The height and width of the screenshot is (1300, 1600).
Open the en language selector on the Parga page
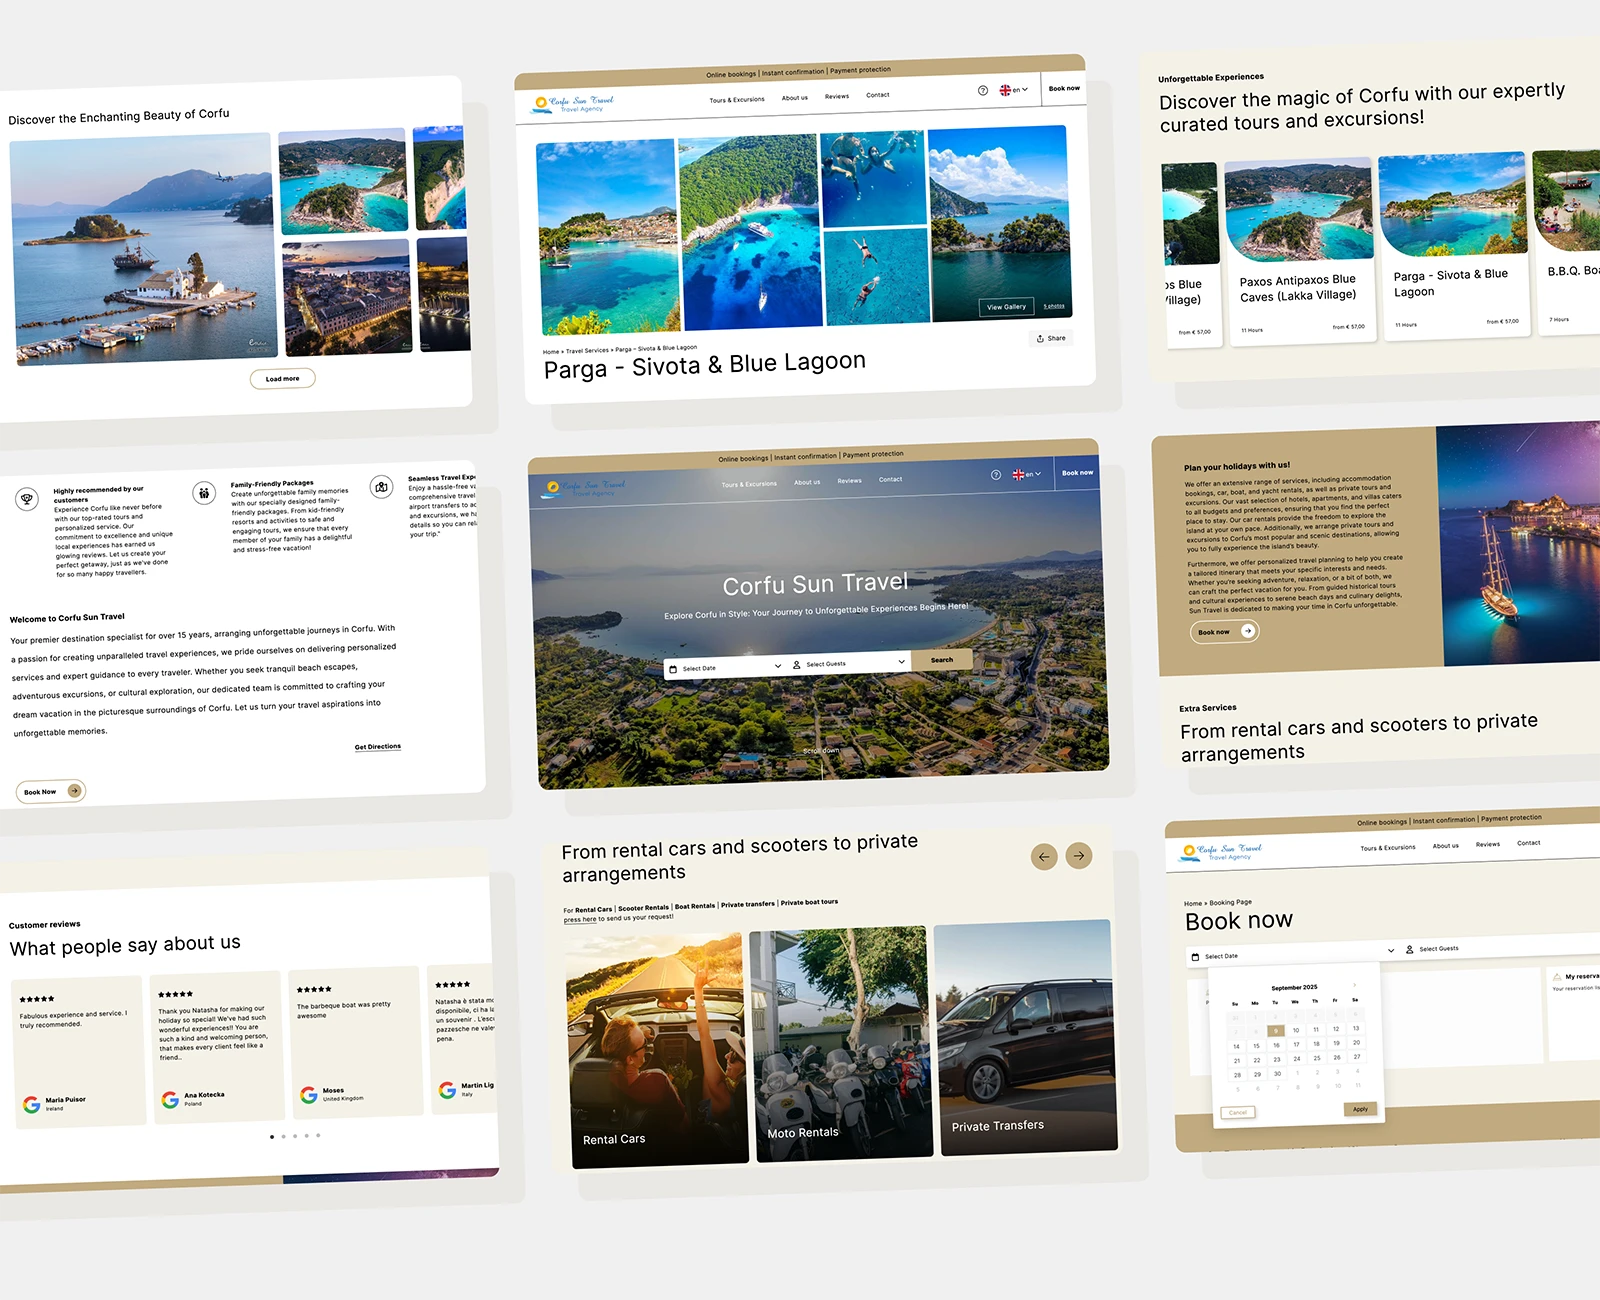coord(1014,90)
